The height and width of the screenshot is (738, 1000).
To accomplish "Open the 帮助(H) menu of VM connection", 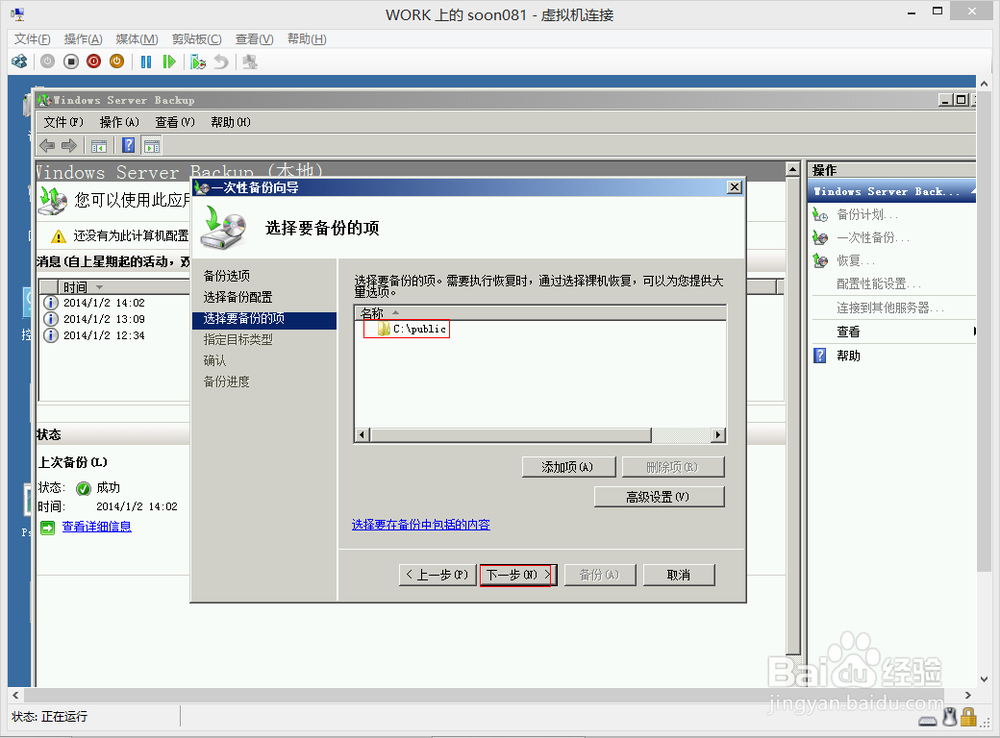I will [x=306, y=39].
